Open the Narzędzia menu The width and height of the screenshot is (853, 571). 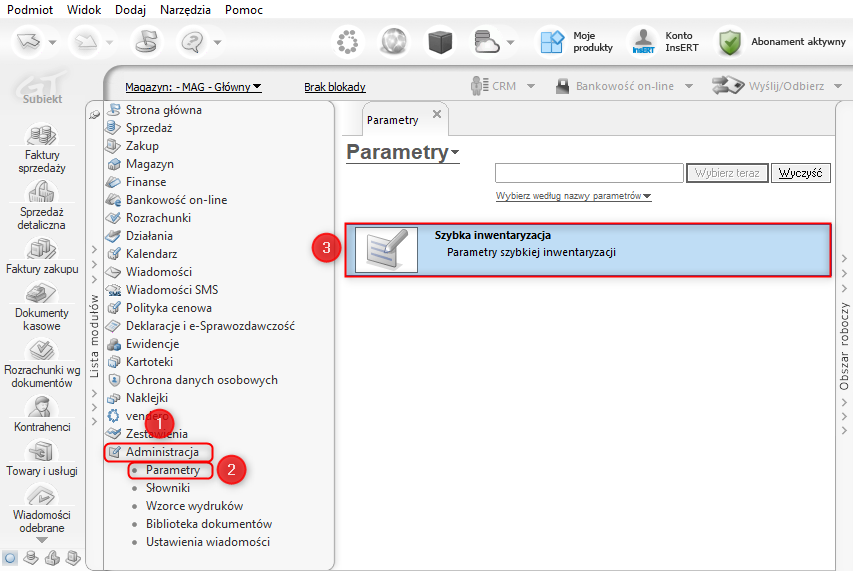[x=185, y=10]
